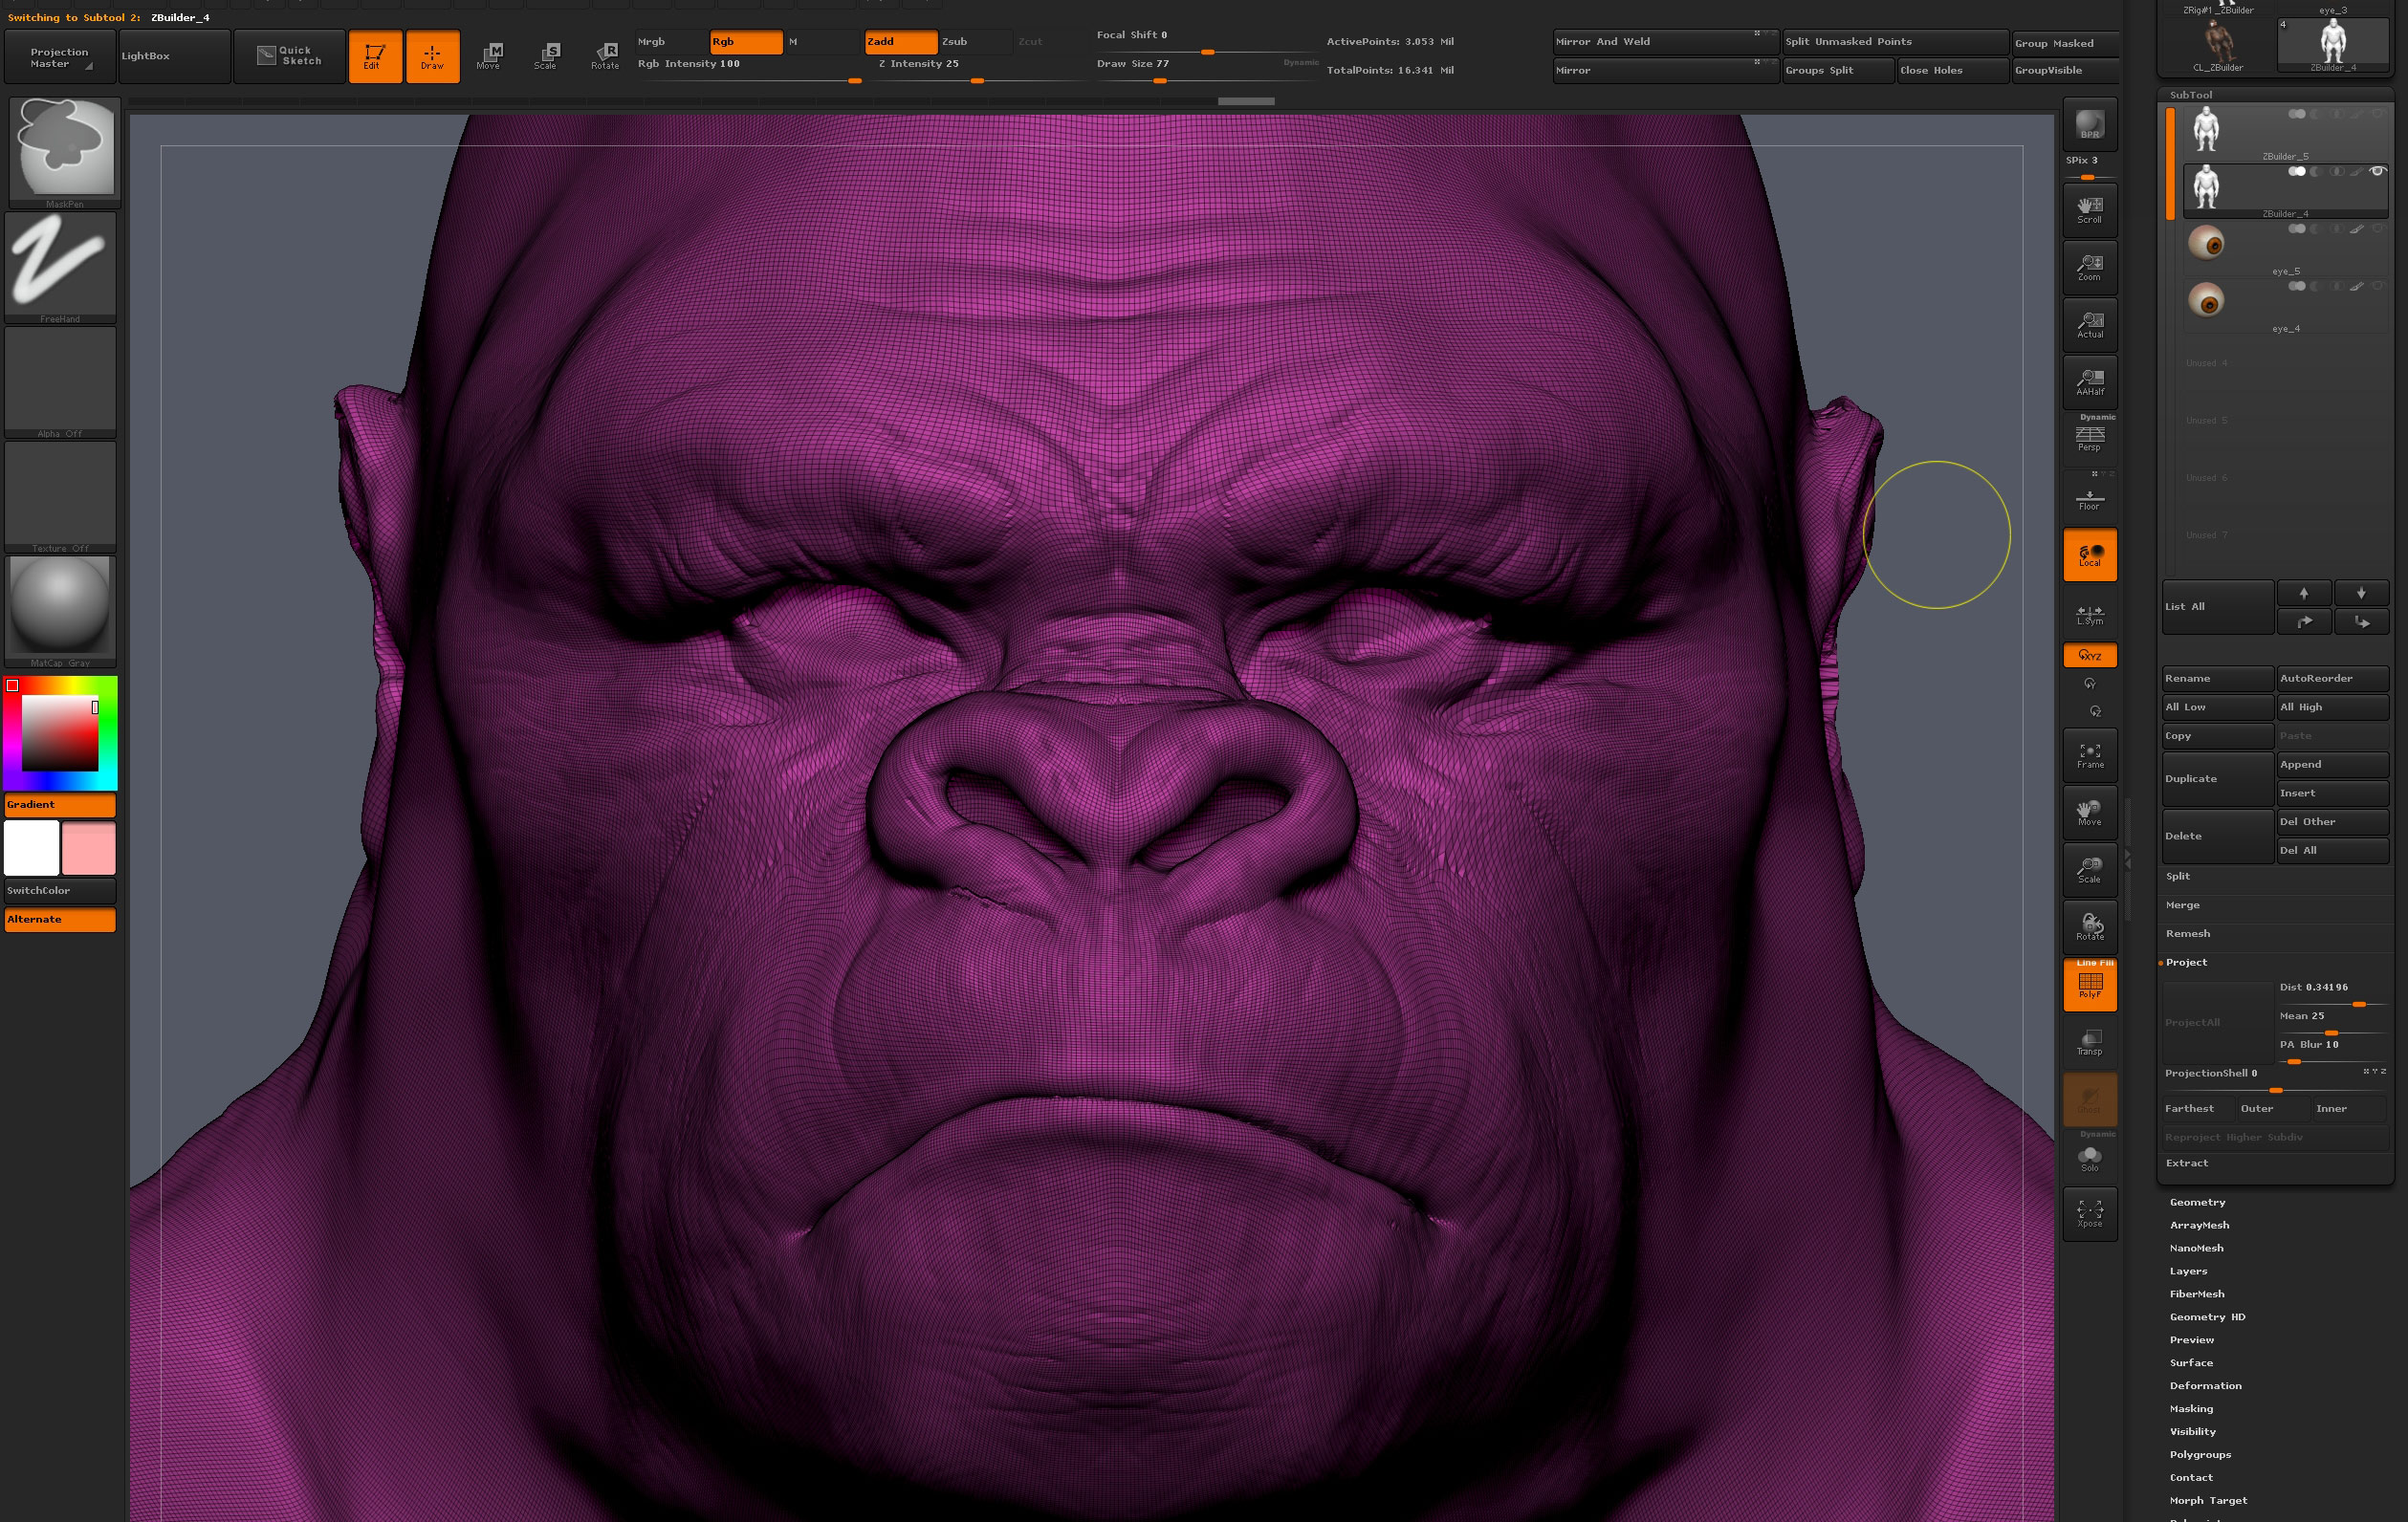Click the SwitchColor button
2408x1522 pixels.
[x=60, y=891]
